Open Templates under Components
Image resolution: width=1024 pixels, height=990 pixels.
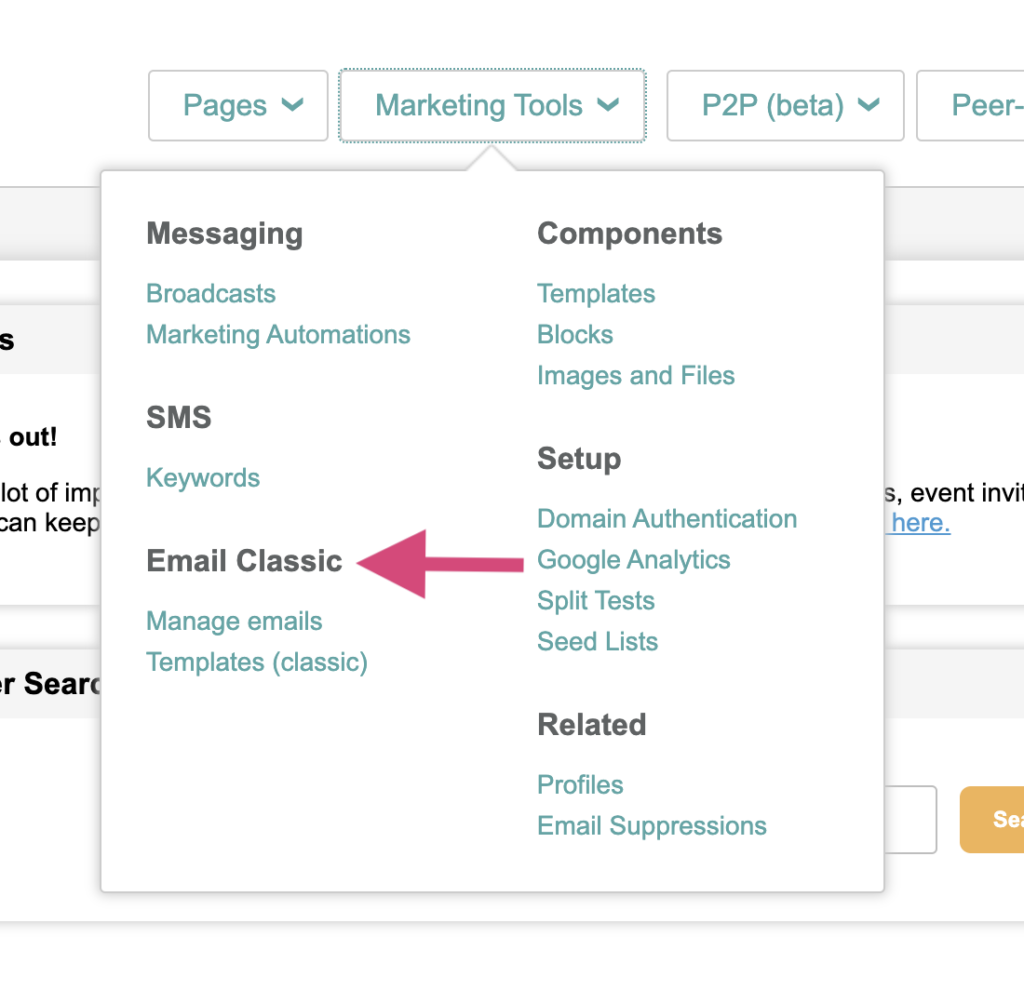[596, 293]
